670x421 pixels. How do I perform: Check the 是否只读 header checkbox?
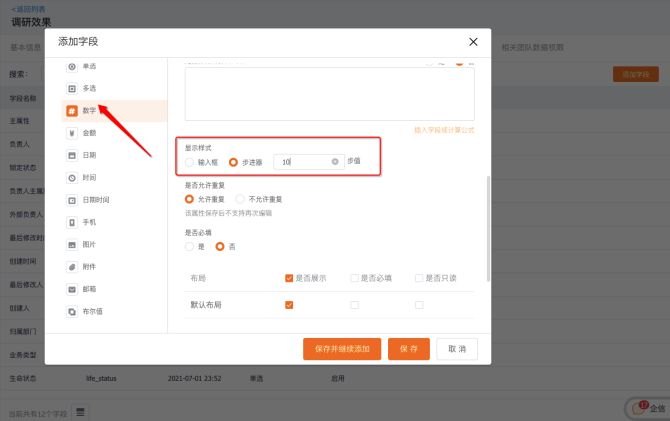pos(419,277)
